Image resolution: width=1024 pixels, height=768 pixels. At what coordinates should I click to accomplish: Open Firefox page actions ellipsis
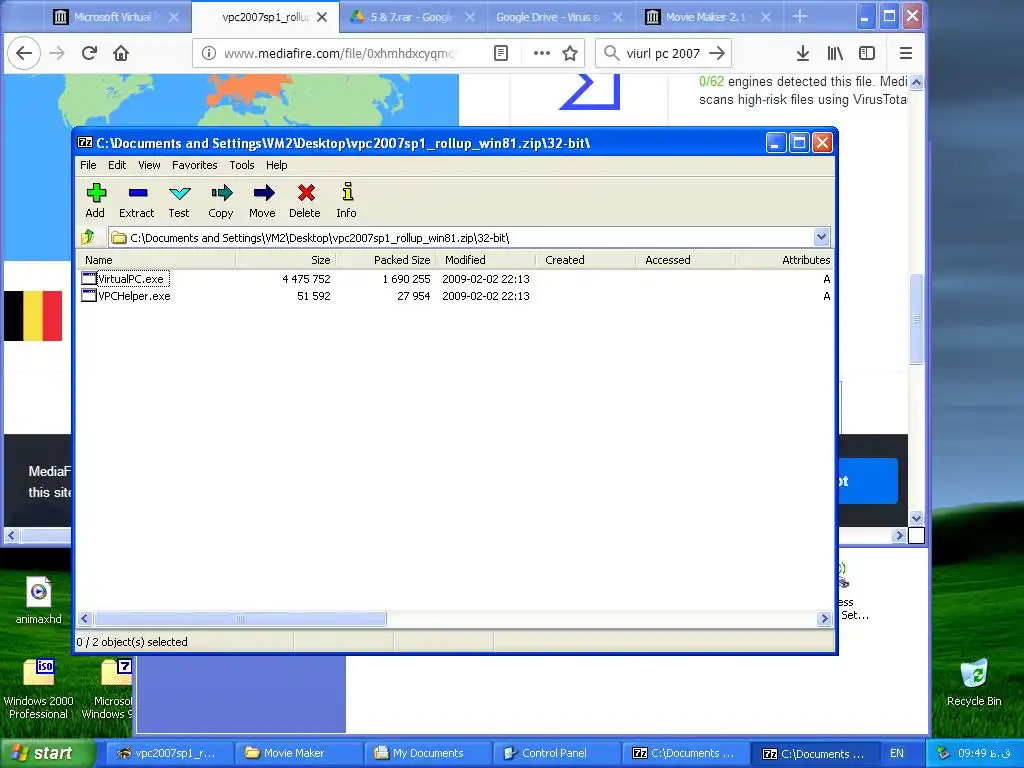(541, 54)
